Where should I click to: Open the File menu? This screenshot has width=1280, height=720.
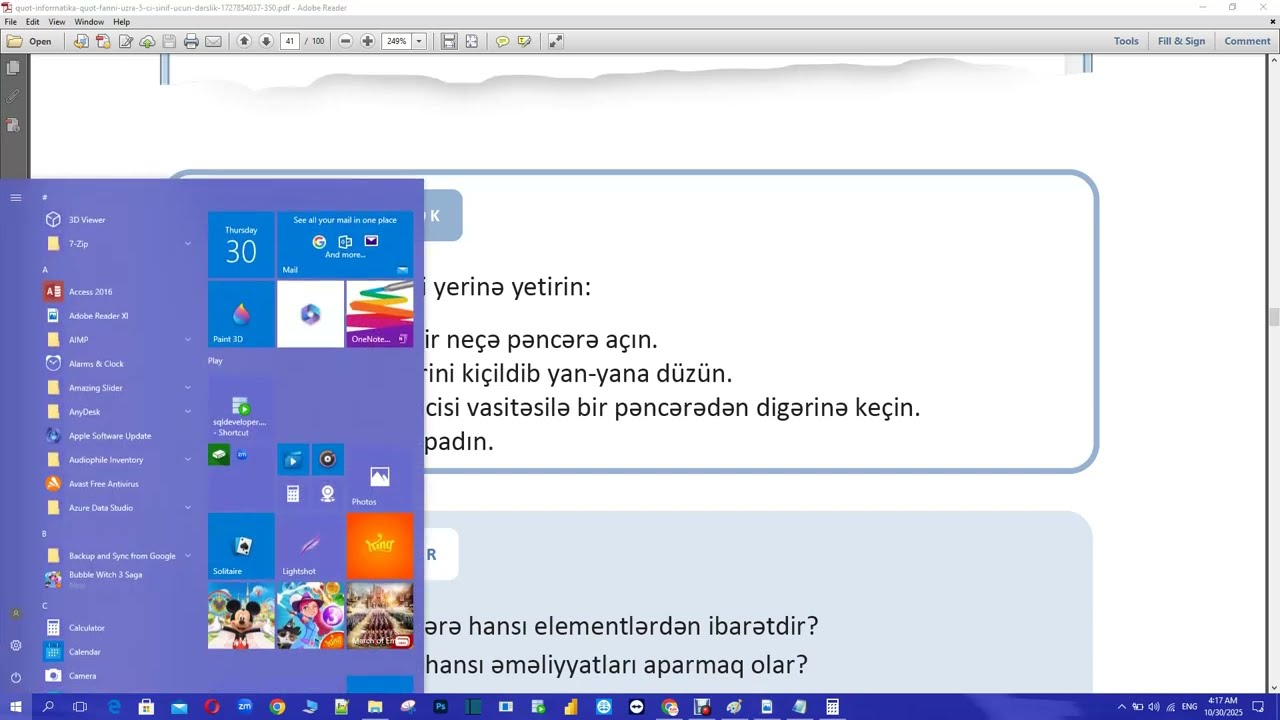coord(11,22)
